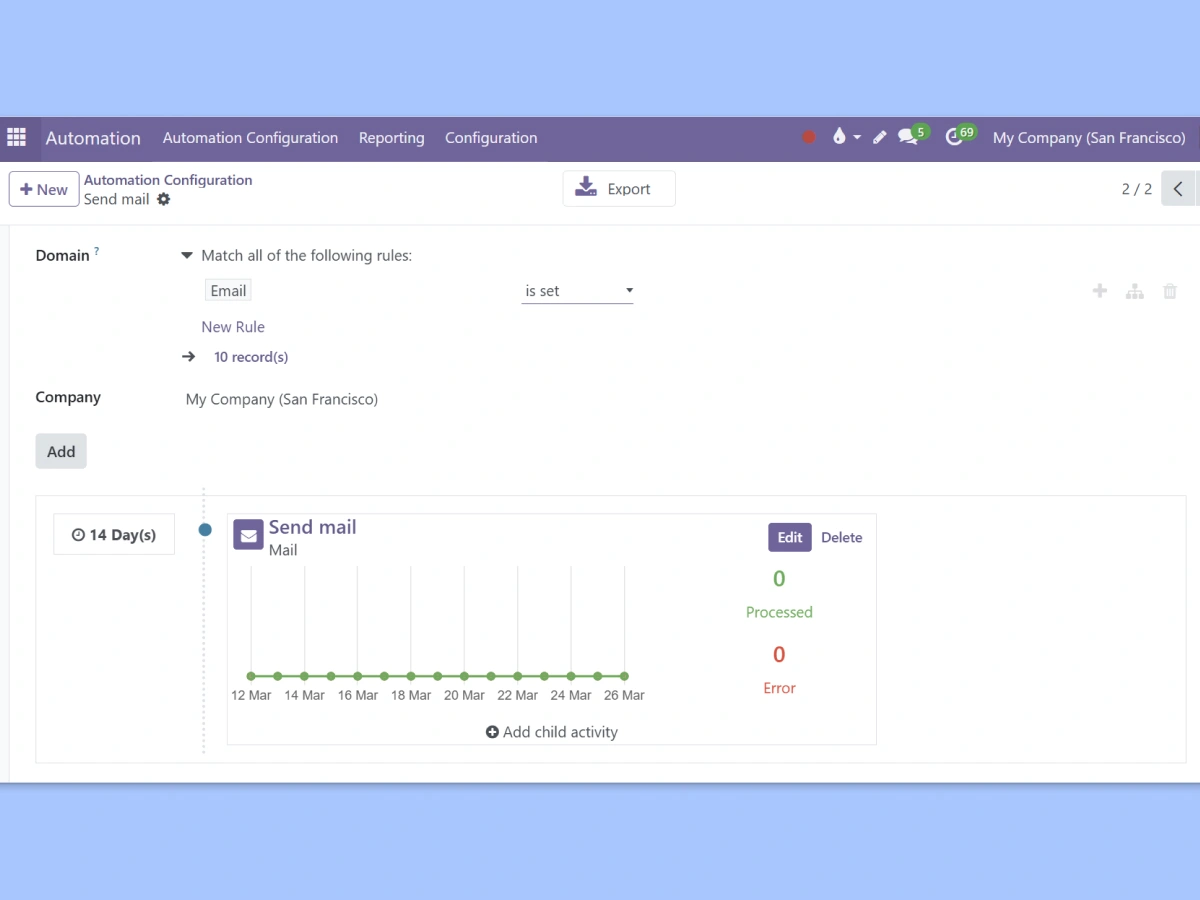This screenshot has height=900, width=1200.
Task: Click the pencil studio edit icon
Action: (880, 138)
